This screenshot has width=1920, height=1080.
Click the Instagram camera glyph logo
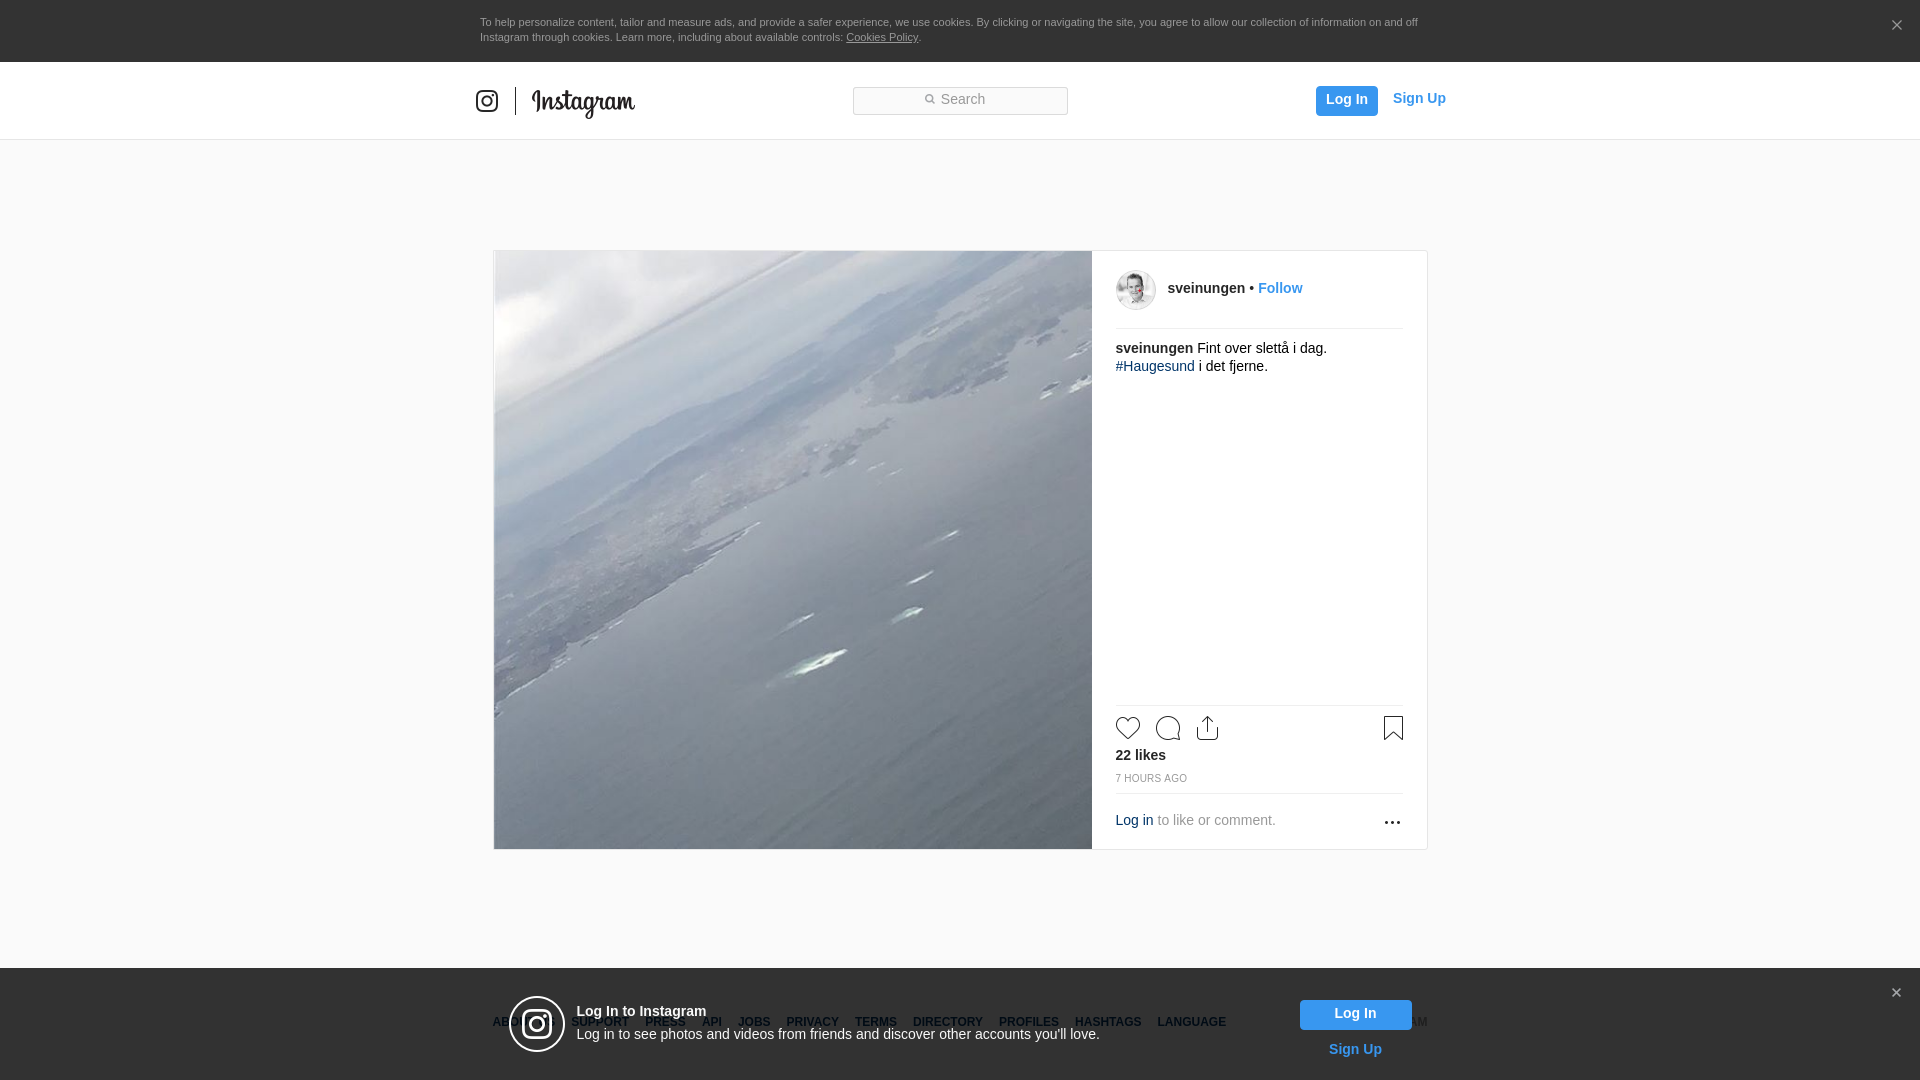pos(487,101)
